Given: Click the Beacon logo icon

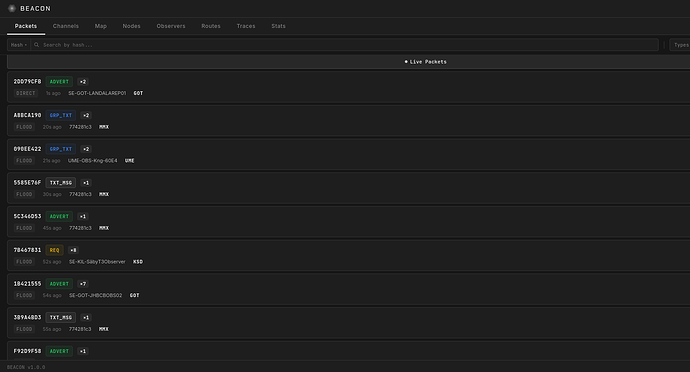Looking at the screenshot, I should coord(12,8).
